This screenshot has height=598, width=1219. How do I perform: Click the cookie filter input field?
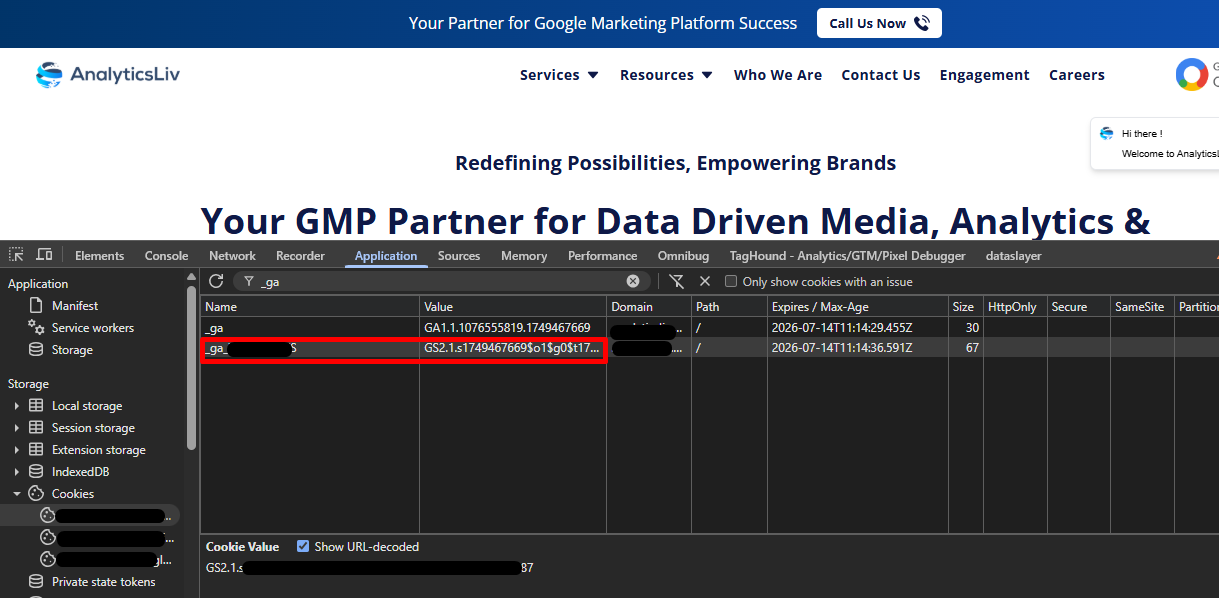(x=440, y=282)
